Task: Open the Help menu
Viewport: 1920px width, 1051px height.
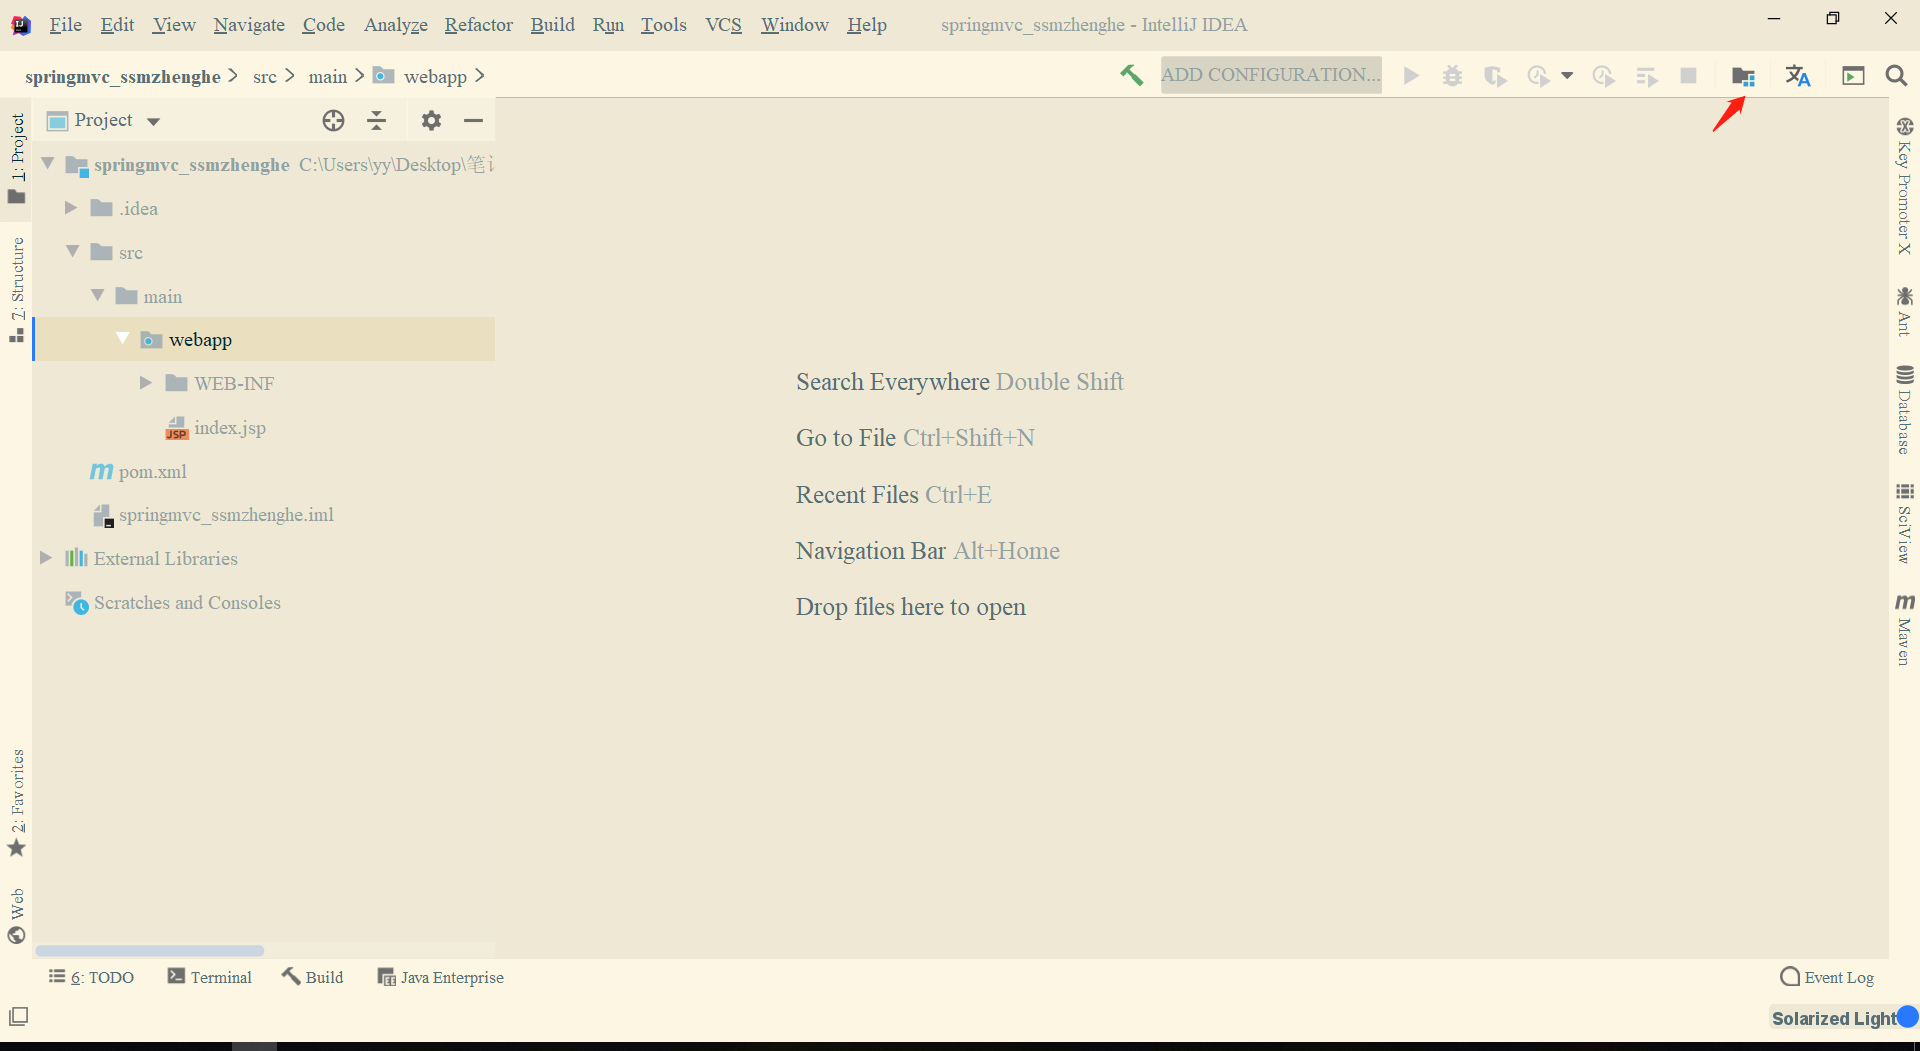Action: [x=867, y=25]
